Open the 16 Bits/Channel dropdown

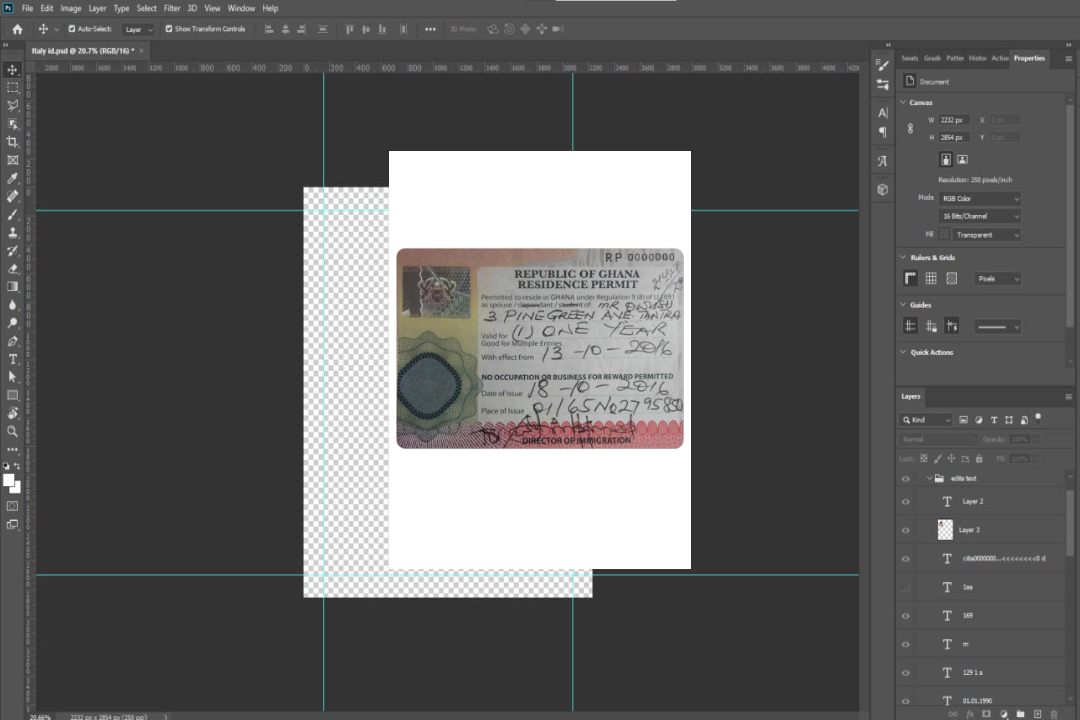(980, 216)
